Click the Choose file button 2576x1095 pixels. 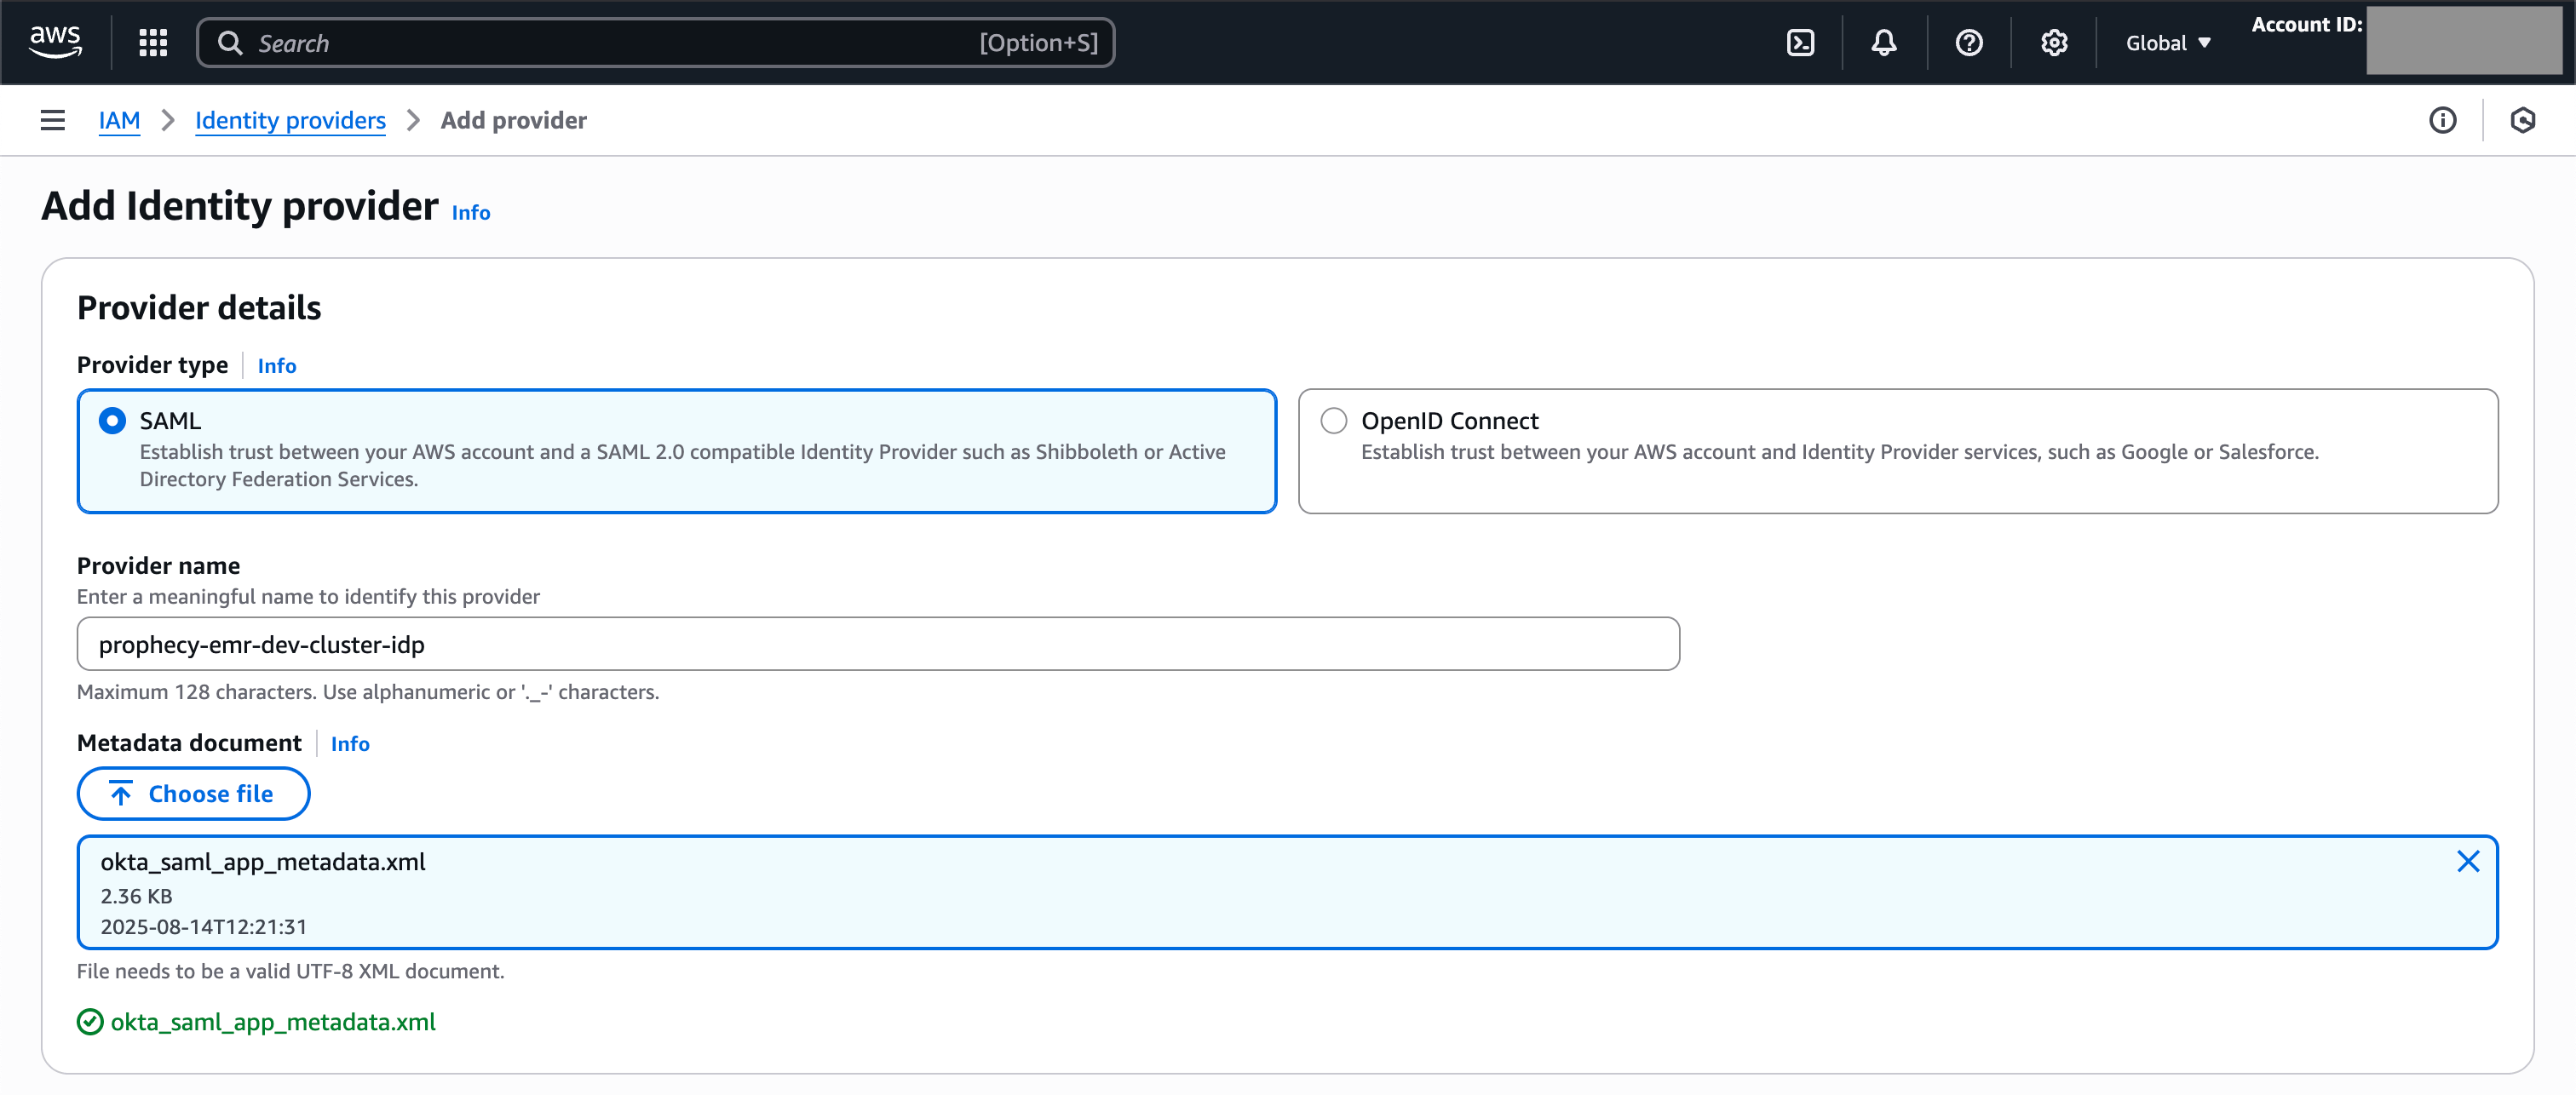click(193, 793)
